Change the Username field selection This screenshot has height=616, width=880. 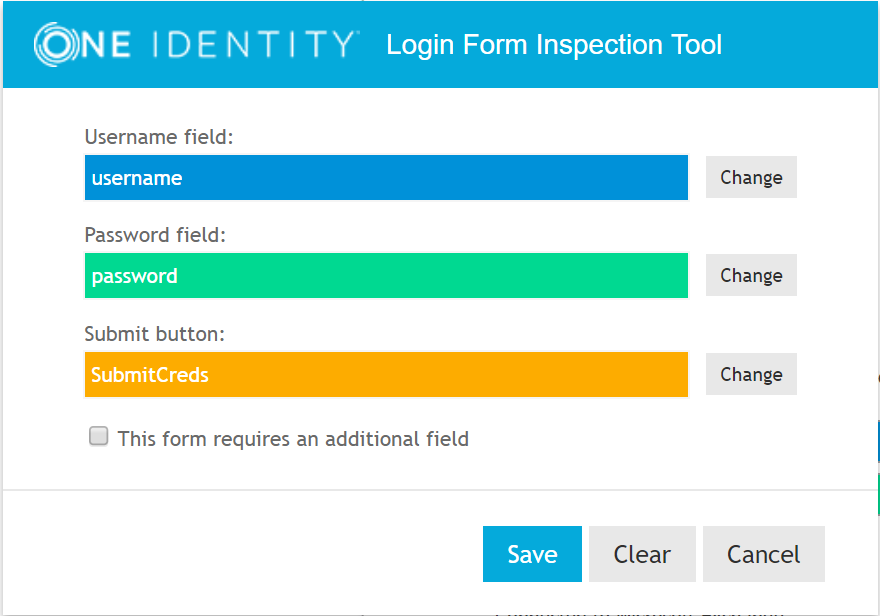click(751, 177)
